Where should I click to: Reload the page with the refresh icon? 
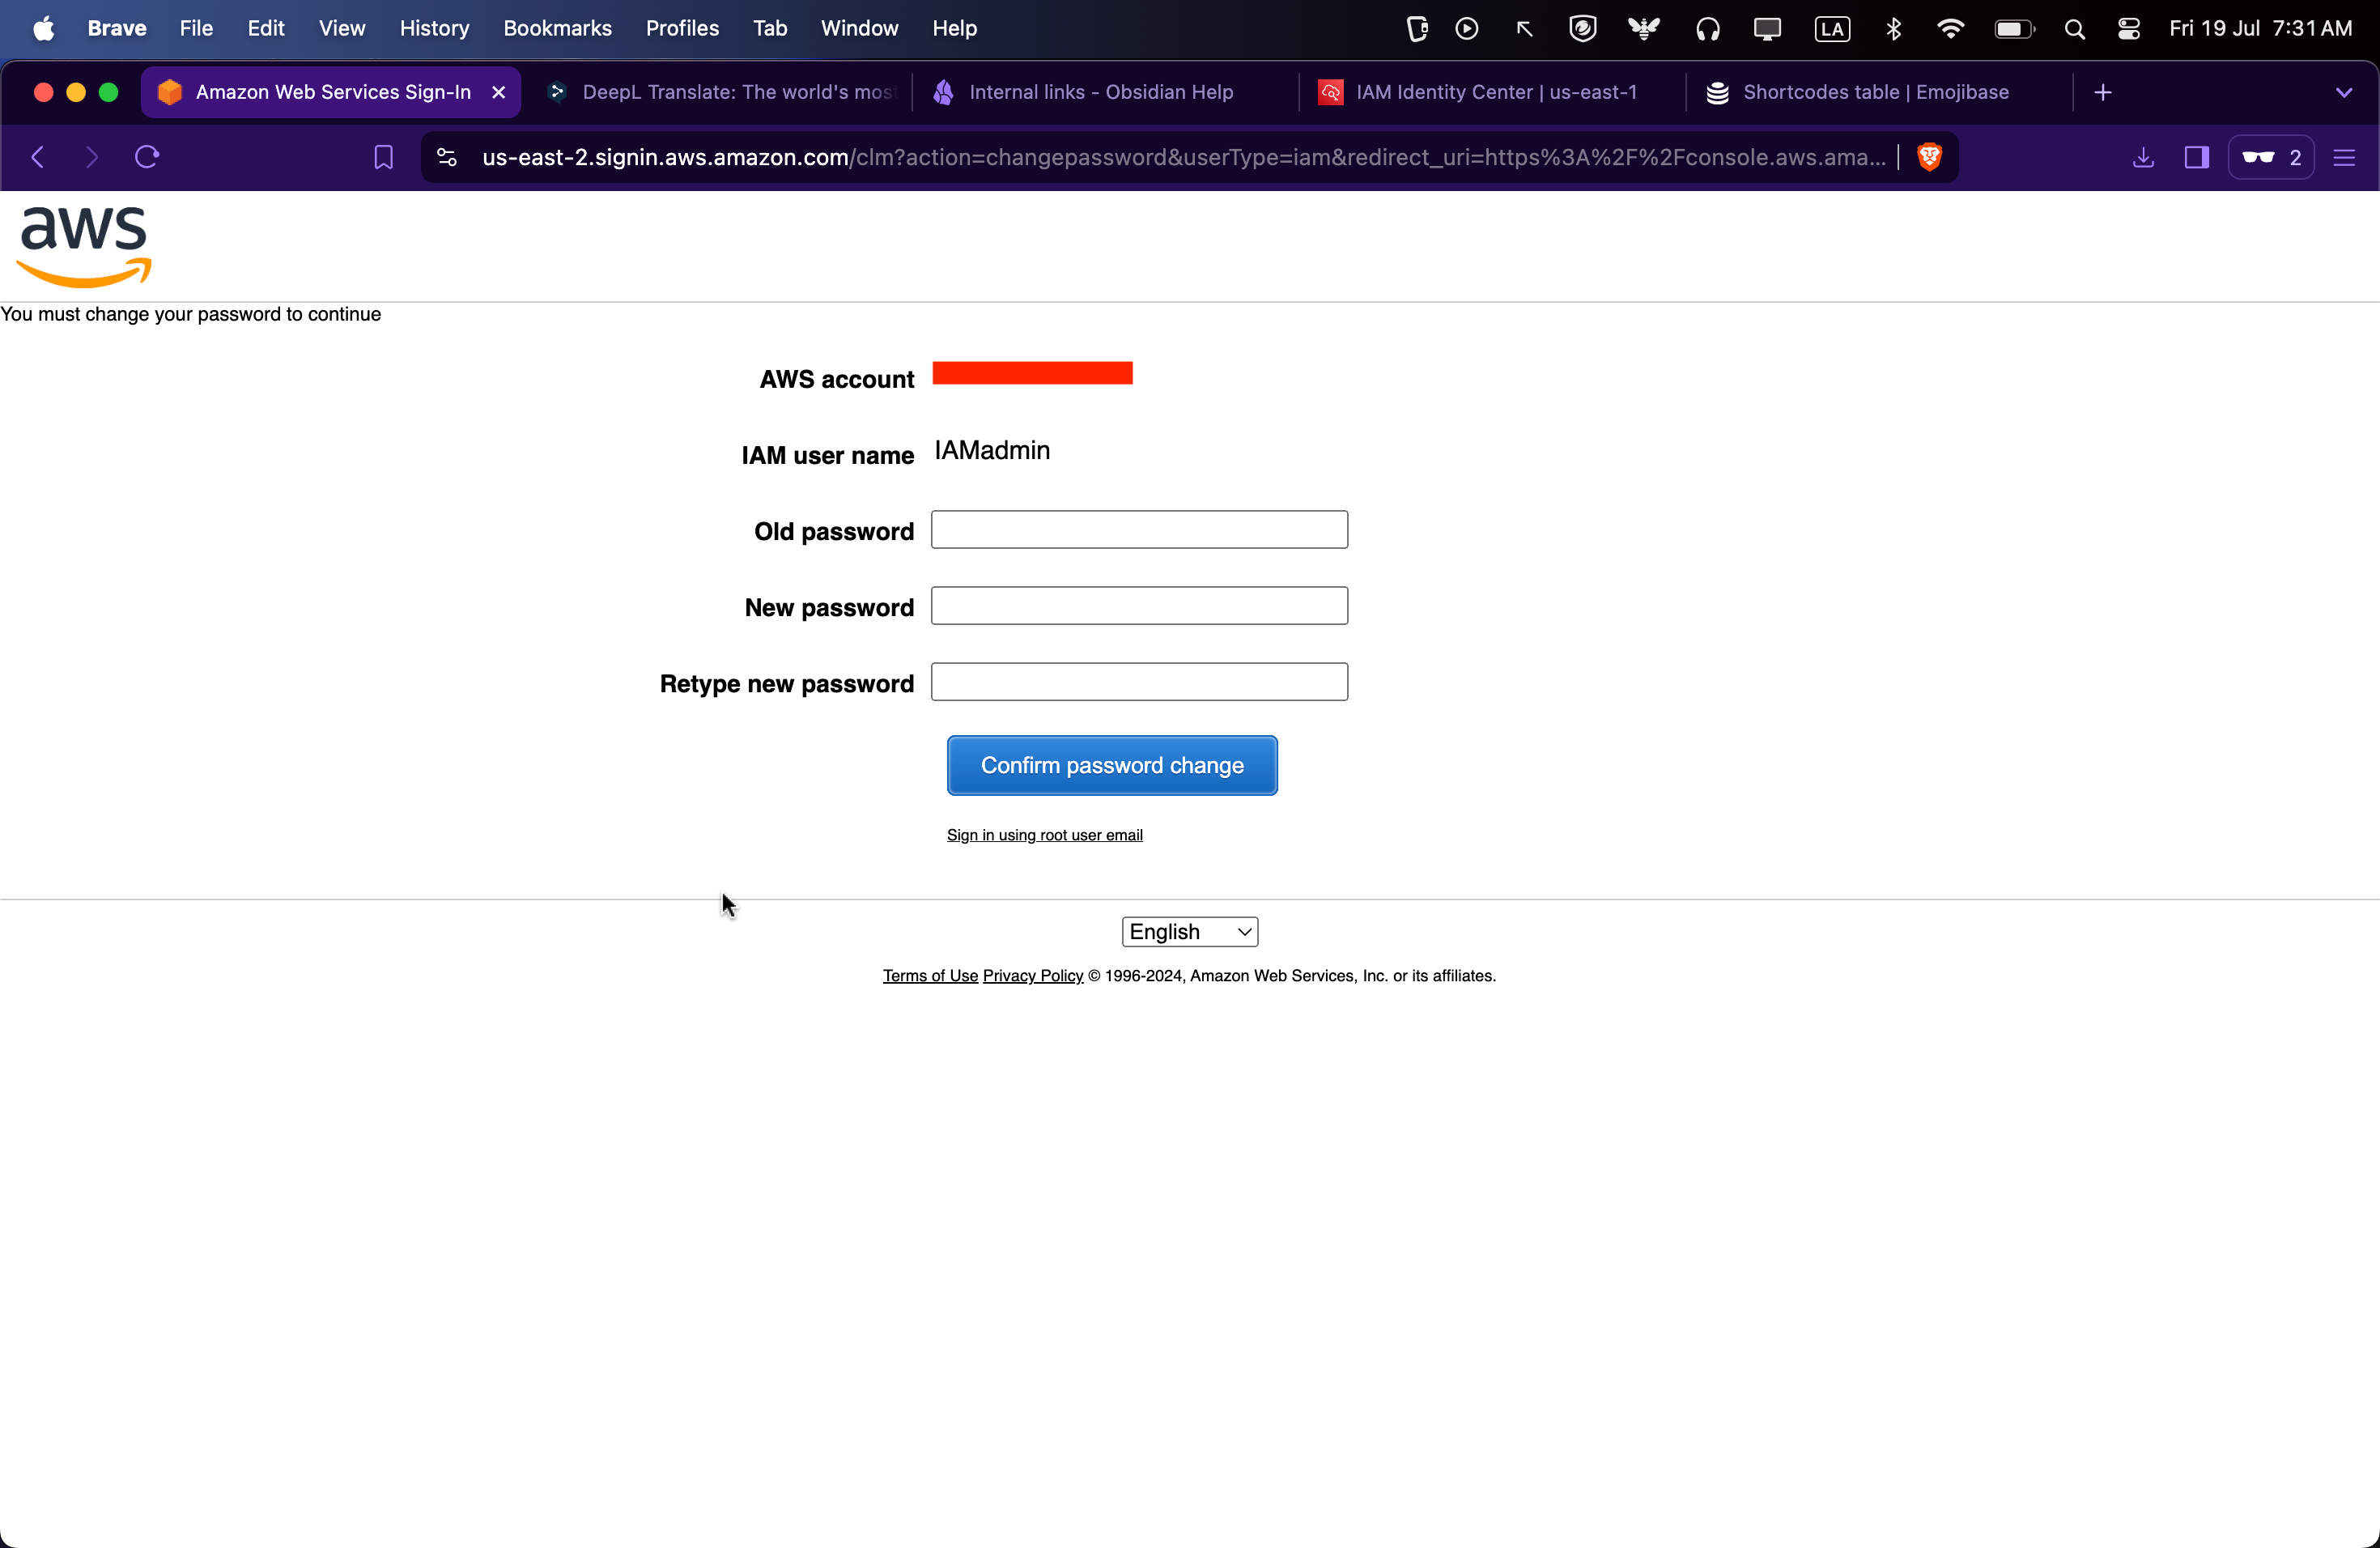[147, 157]
